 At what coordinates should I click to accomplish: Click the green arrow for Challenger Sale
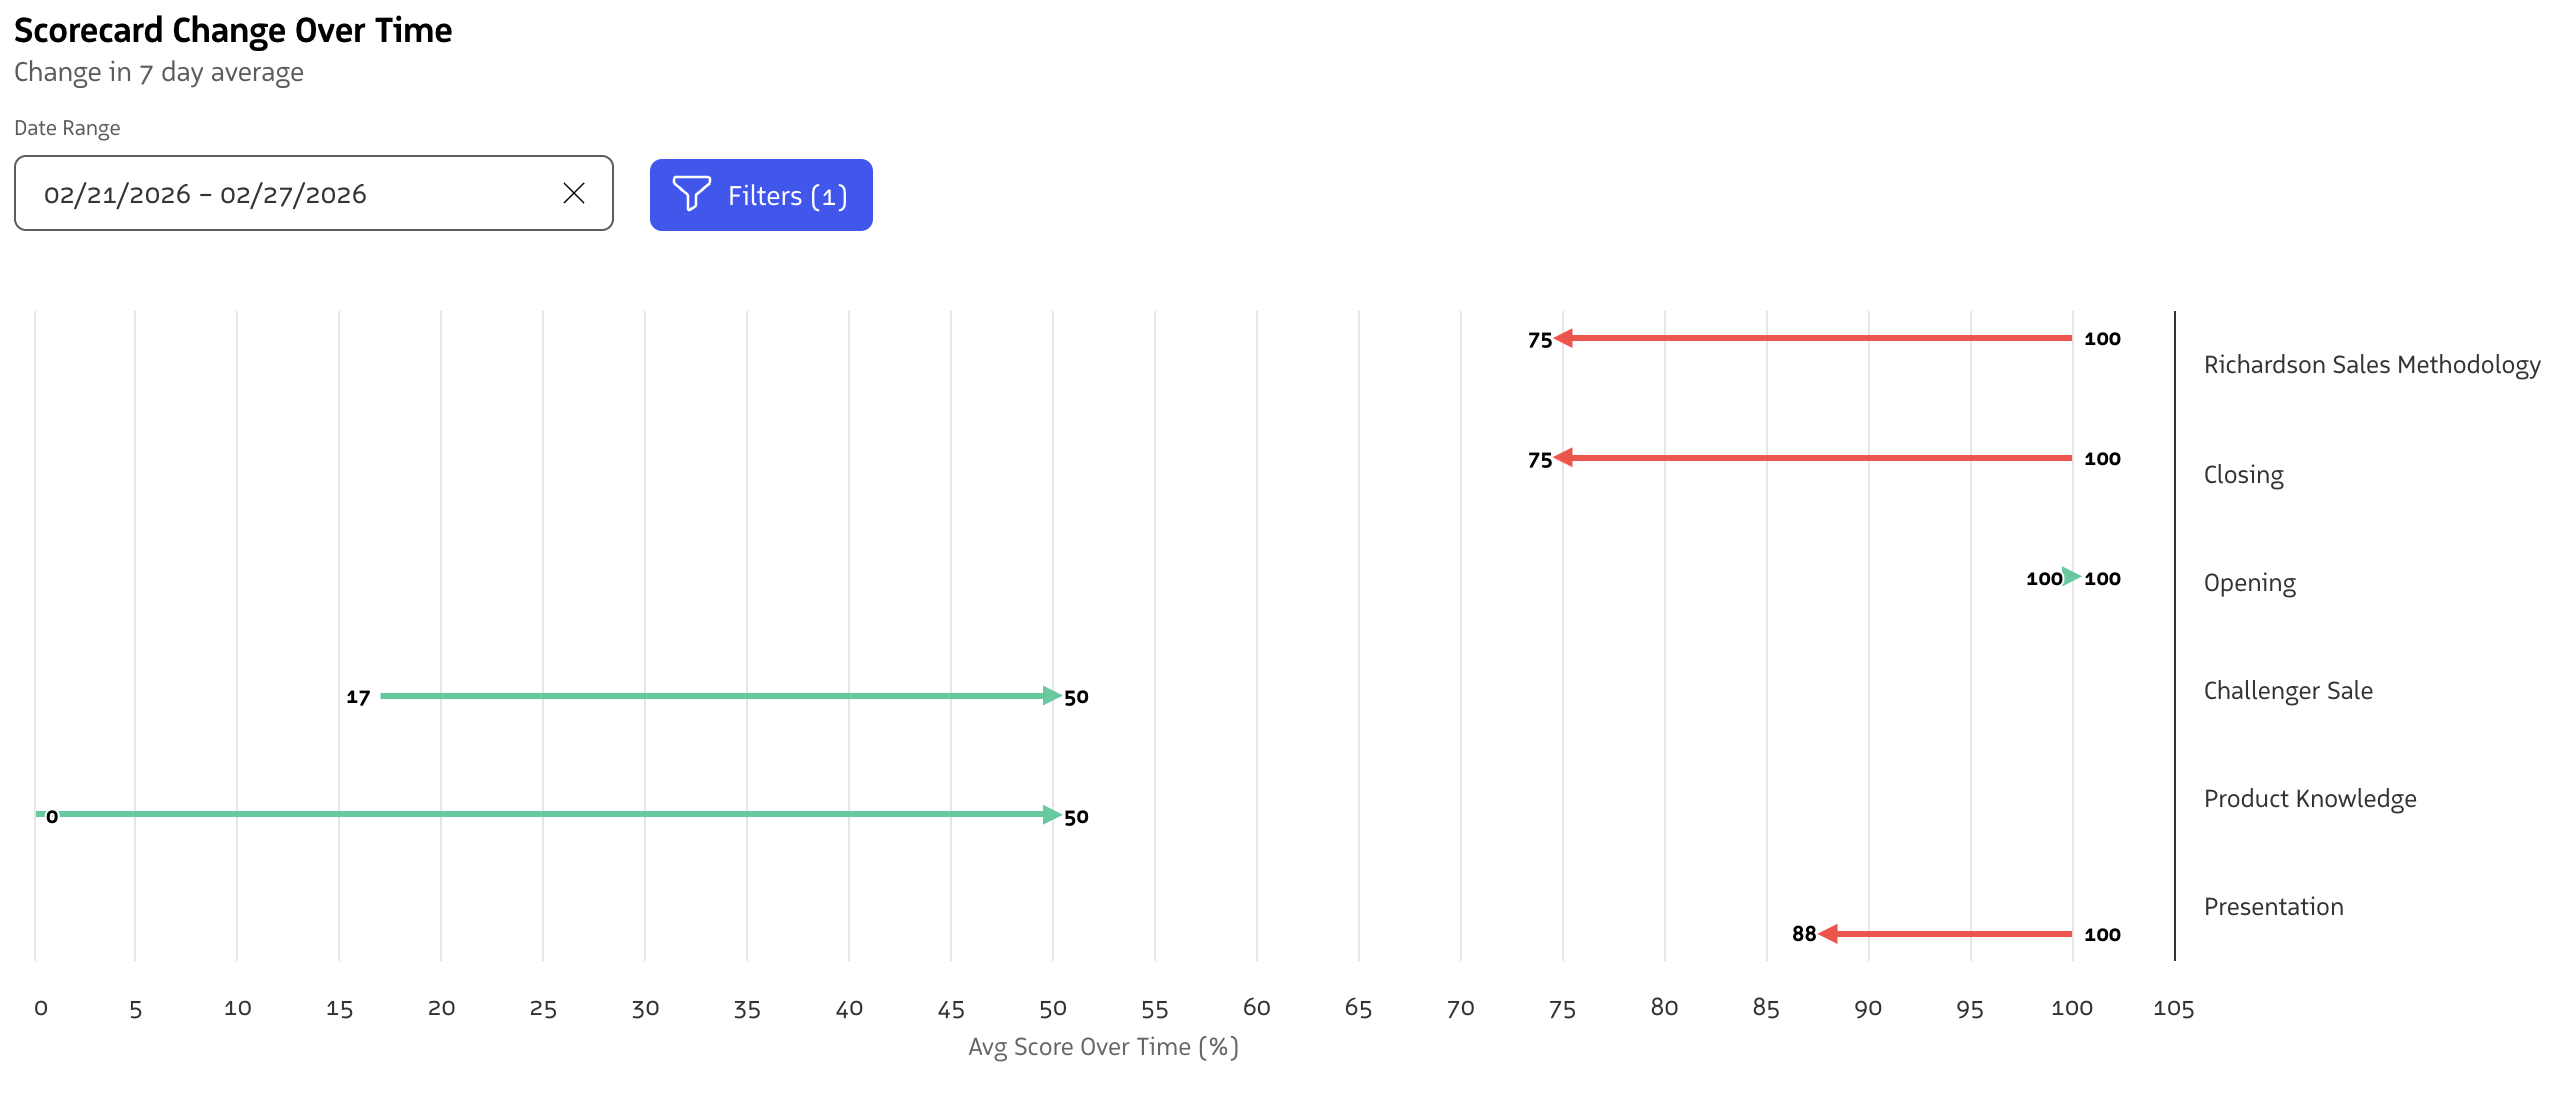(x=720, y=696)
